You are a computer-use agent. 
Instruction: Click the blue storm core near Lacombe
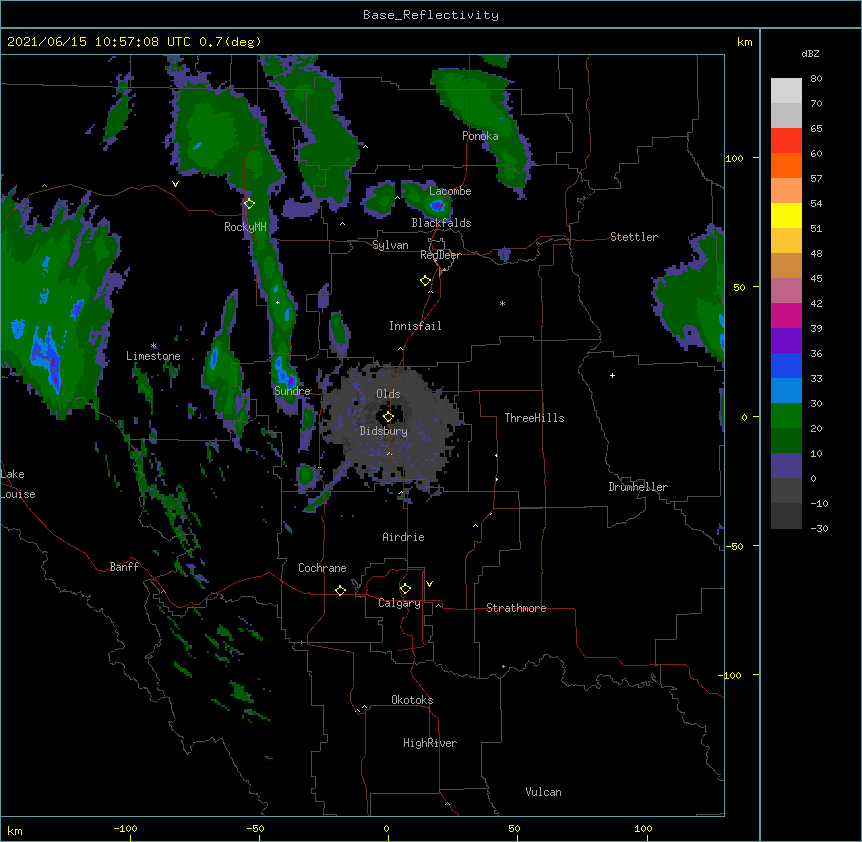437,206
